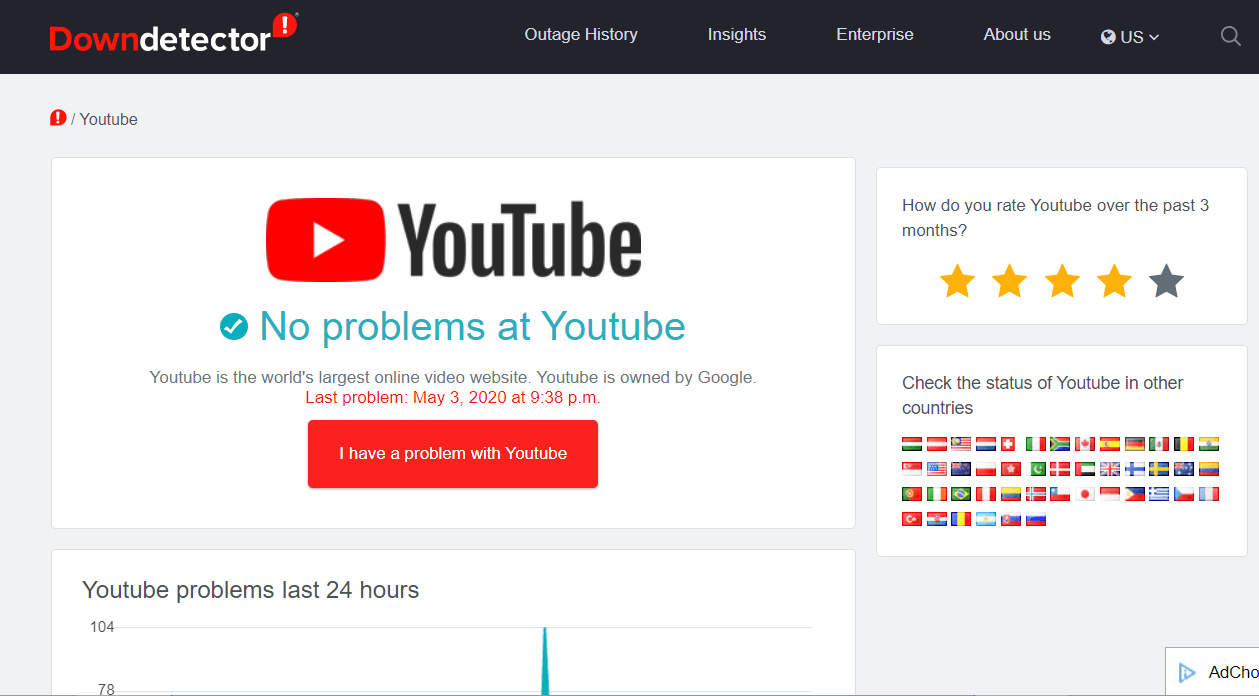Select the Netherlands flag
This screenshot has height=696, width=1259.
pyautogui.click(x=986, y=444)
